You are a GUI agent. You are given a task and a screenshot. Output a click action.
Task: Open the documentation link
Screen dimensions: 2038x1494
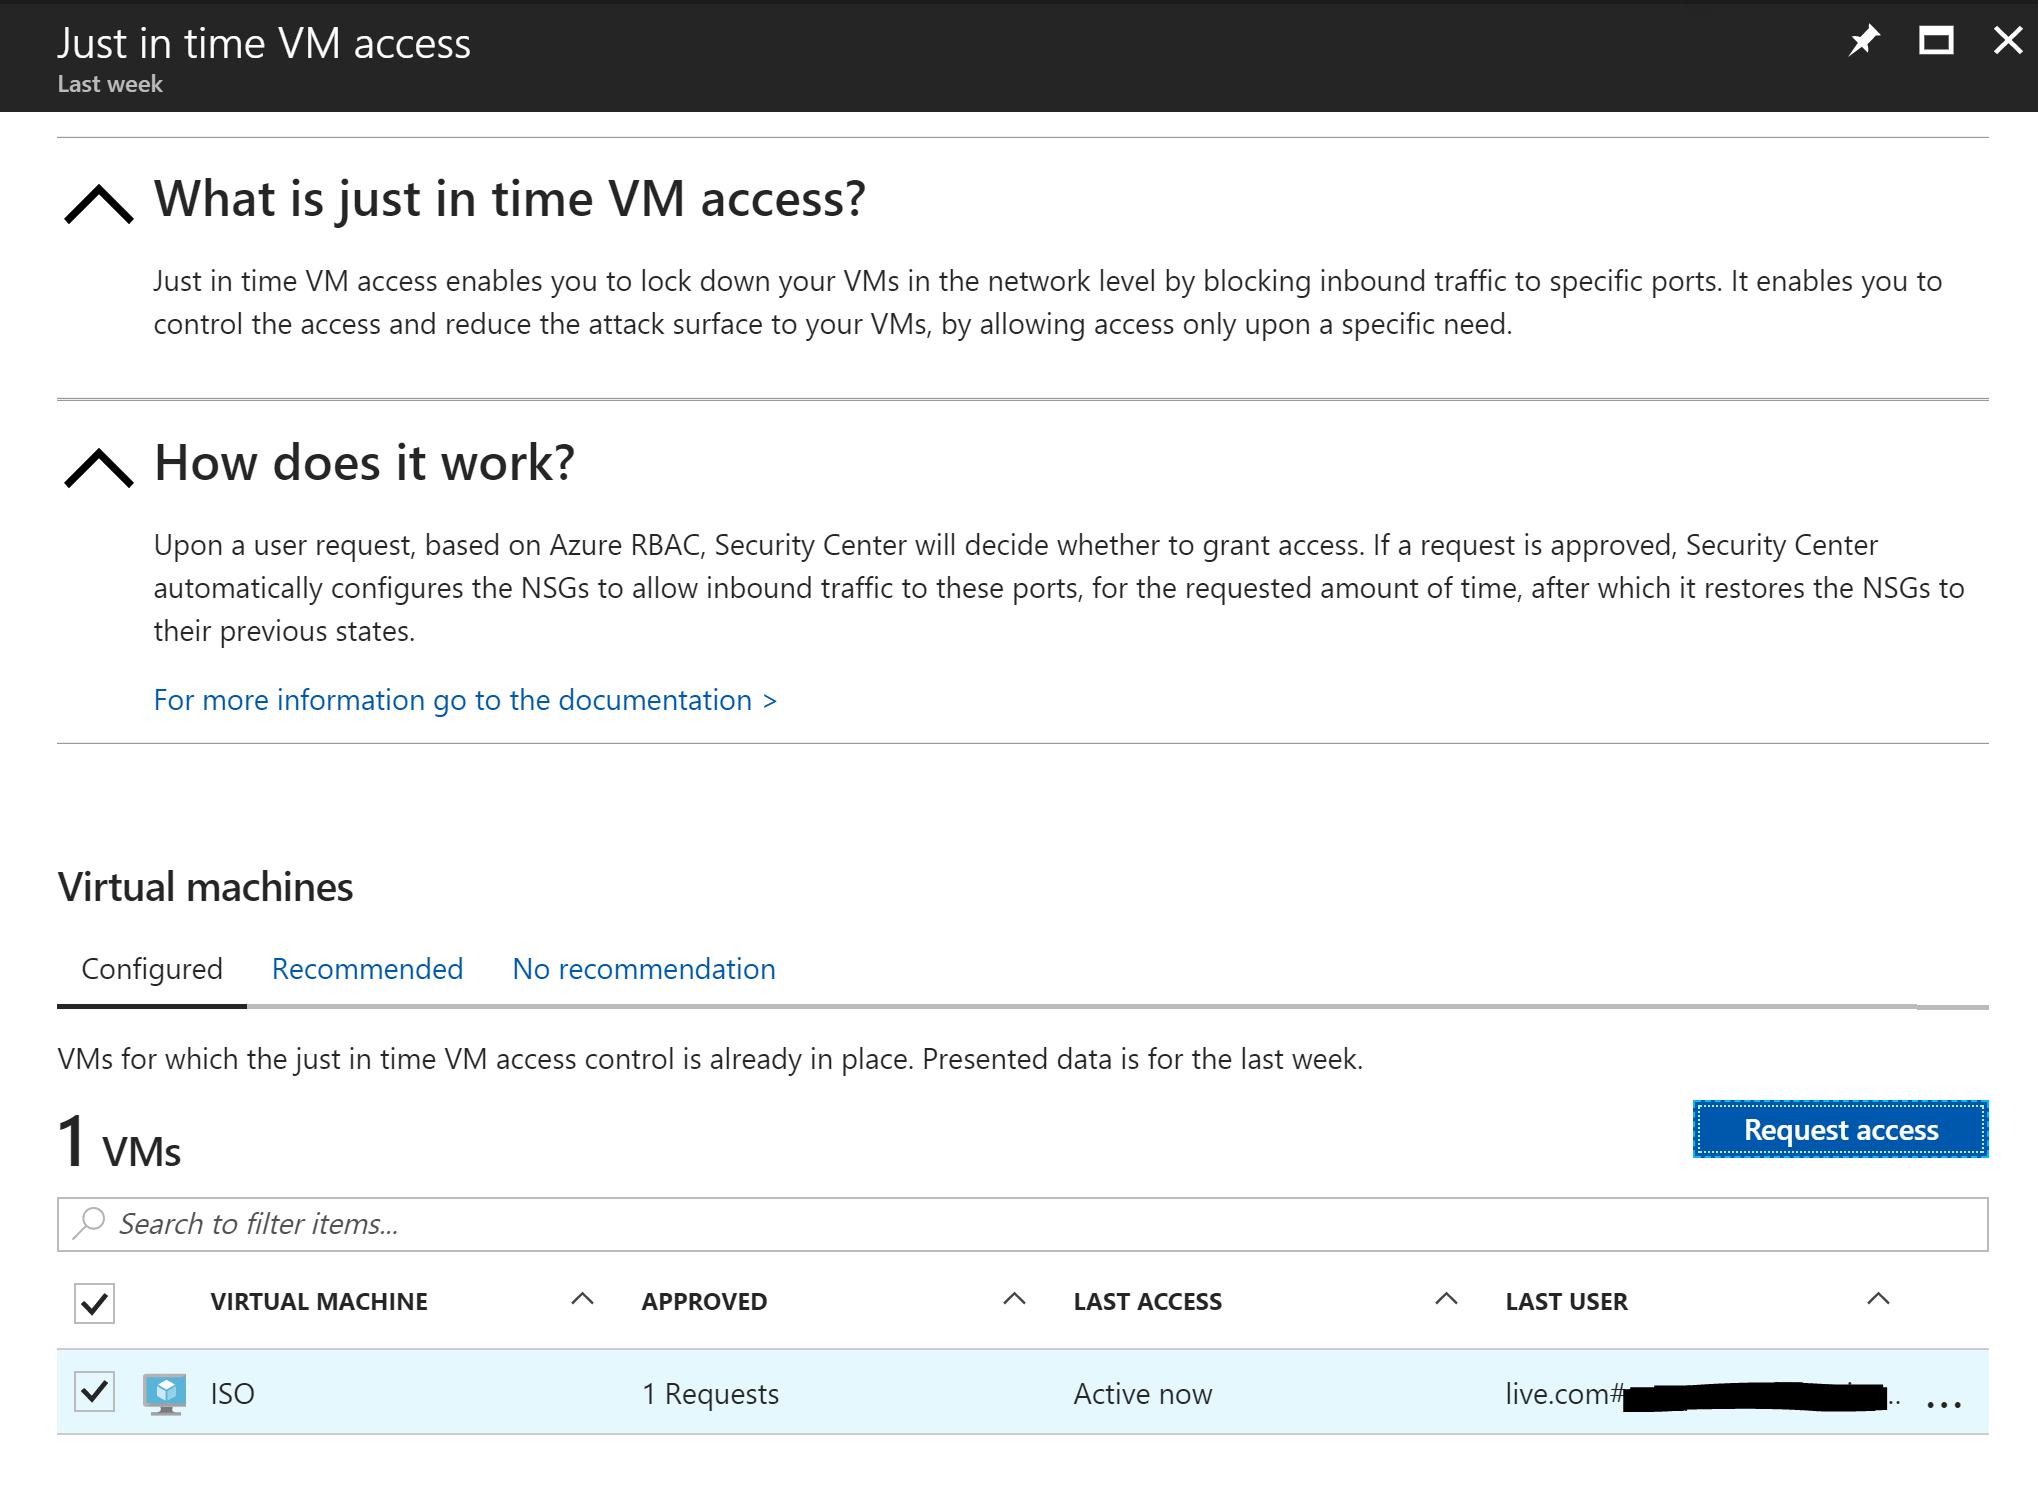[x=464, y=700]
